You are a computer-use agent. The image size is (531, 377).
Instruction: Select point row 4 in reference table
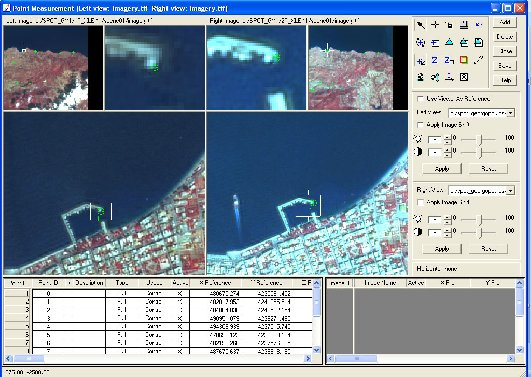[x=158, y=318]
